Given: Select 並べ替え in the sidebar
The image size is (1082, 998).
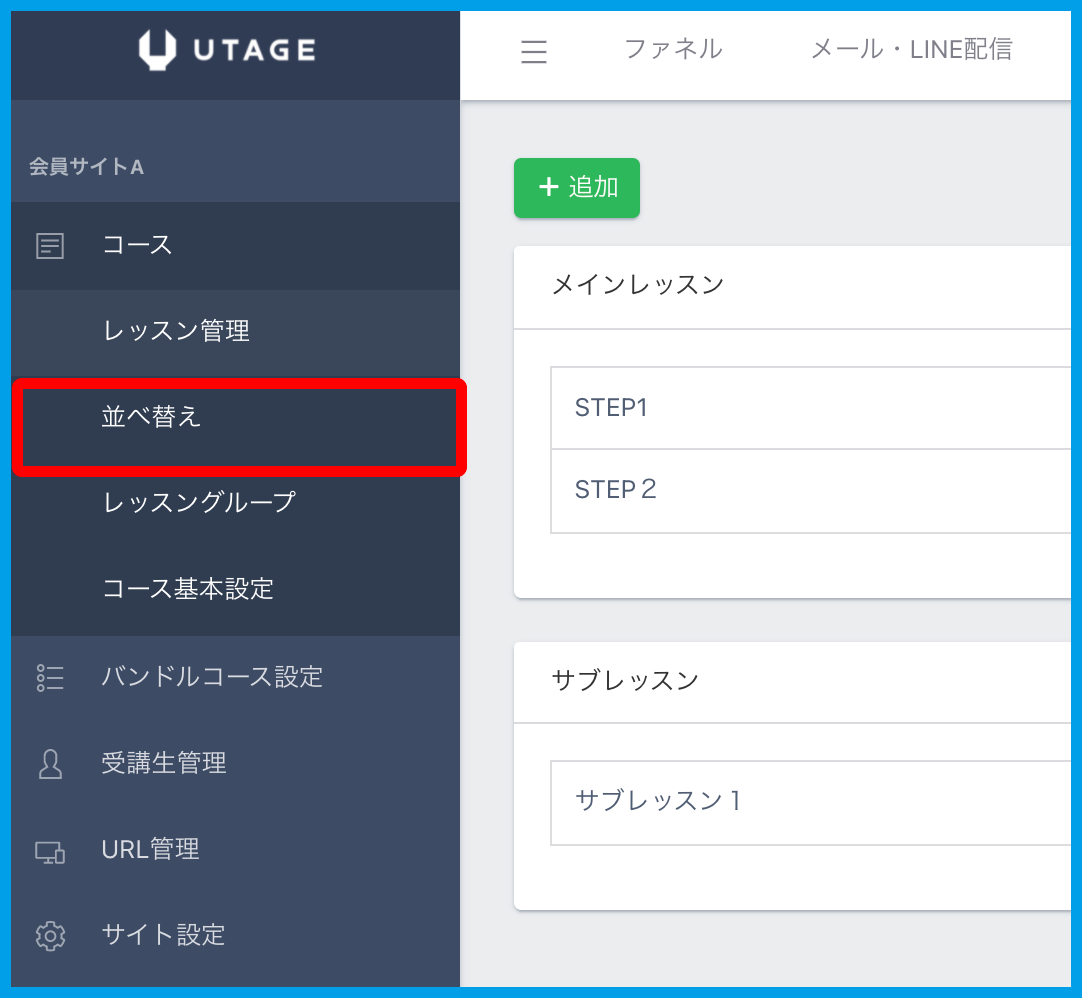Looking at the screenshot, I should click(x=152, y=417).
